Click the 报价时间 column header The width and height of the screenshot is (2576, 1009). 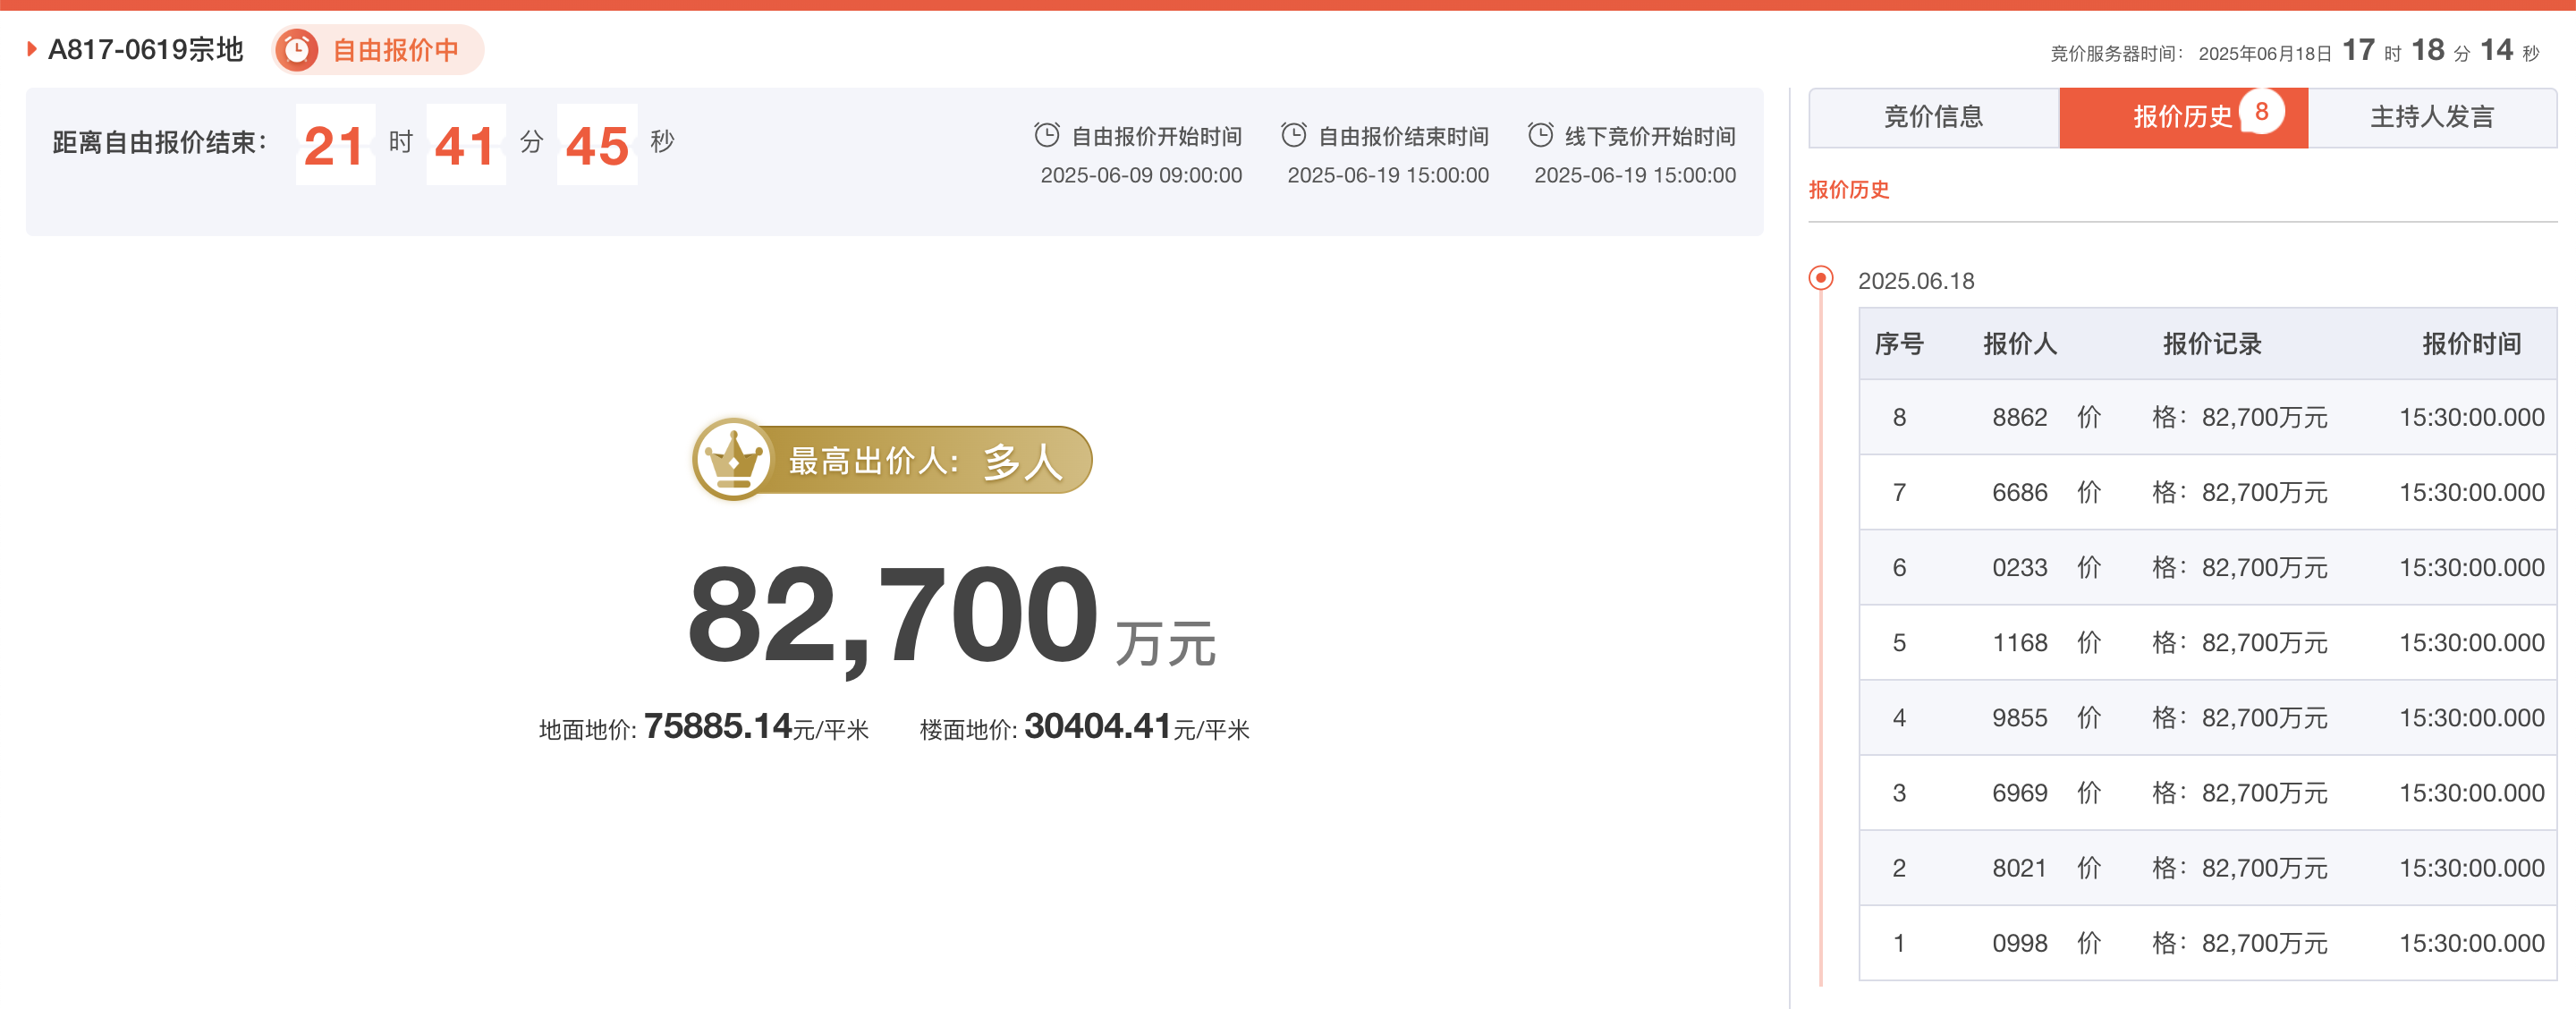pos(2471,344)
